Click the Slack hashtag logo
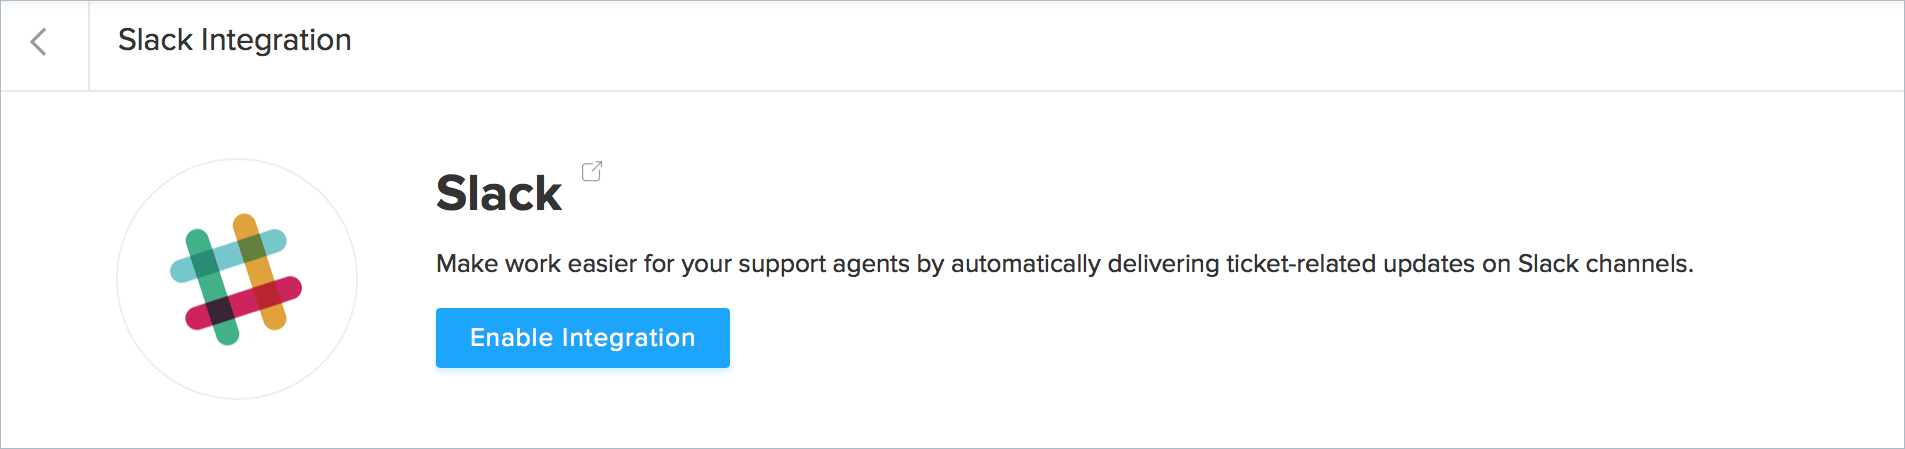This screenshot has width=1905, height=449. (x=237, y=279)
